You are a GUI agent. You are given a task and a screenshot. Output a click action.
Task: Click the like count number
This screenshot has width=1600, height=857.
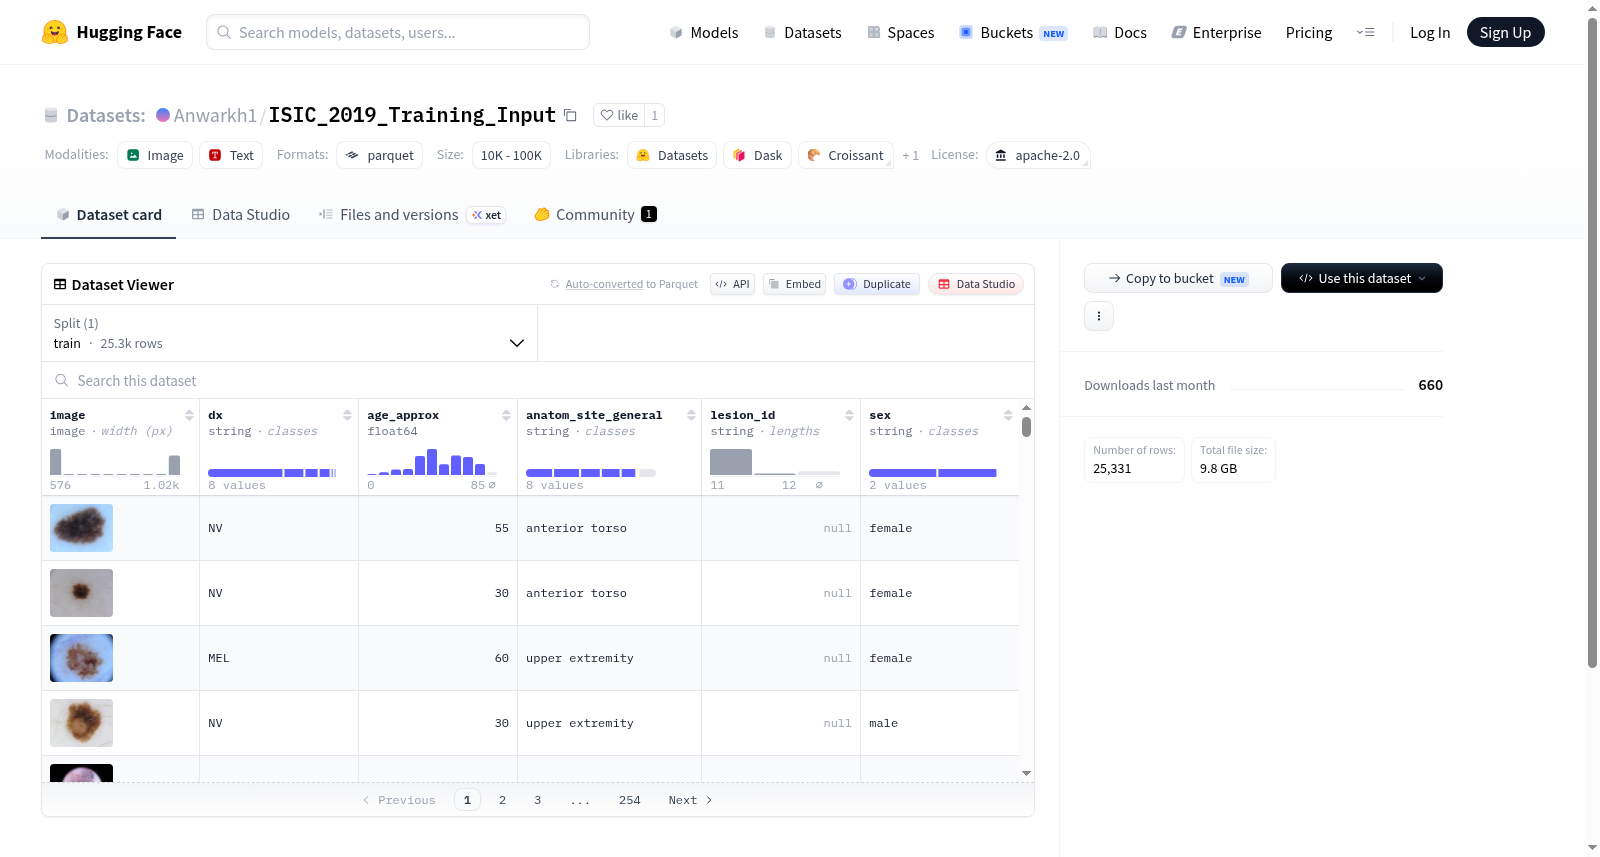[655, 115]
